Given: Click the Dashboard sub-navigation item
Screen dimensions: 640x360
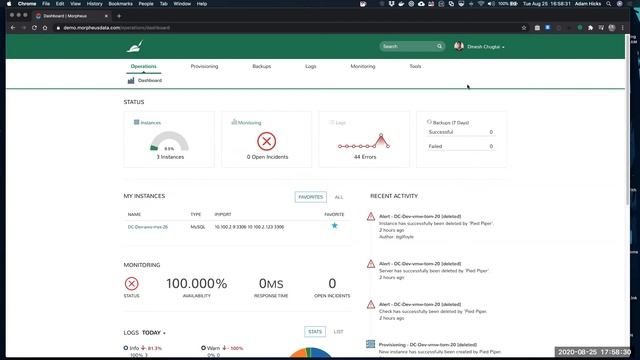Looking at the screenshot, I should pos(145,80).
